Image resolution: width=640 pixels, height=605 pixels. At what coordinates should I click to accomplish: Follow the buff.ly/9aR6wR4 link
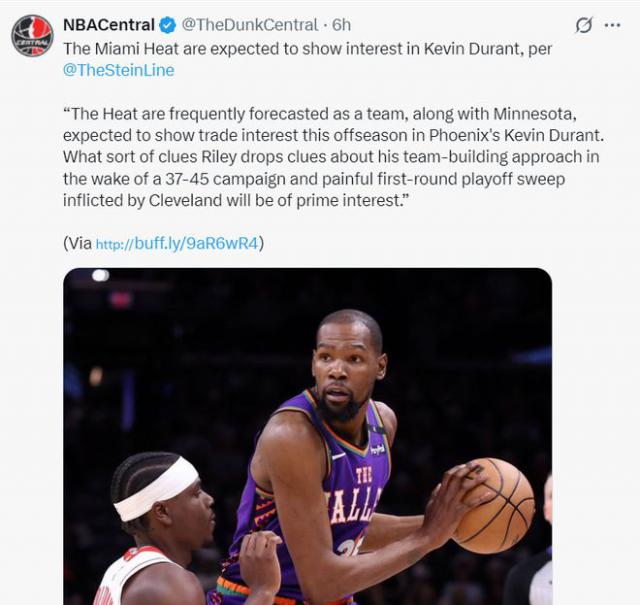[177, 243]
